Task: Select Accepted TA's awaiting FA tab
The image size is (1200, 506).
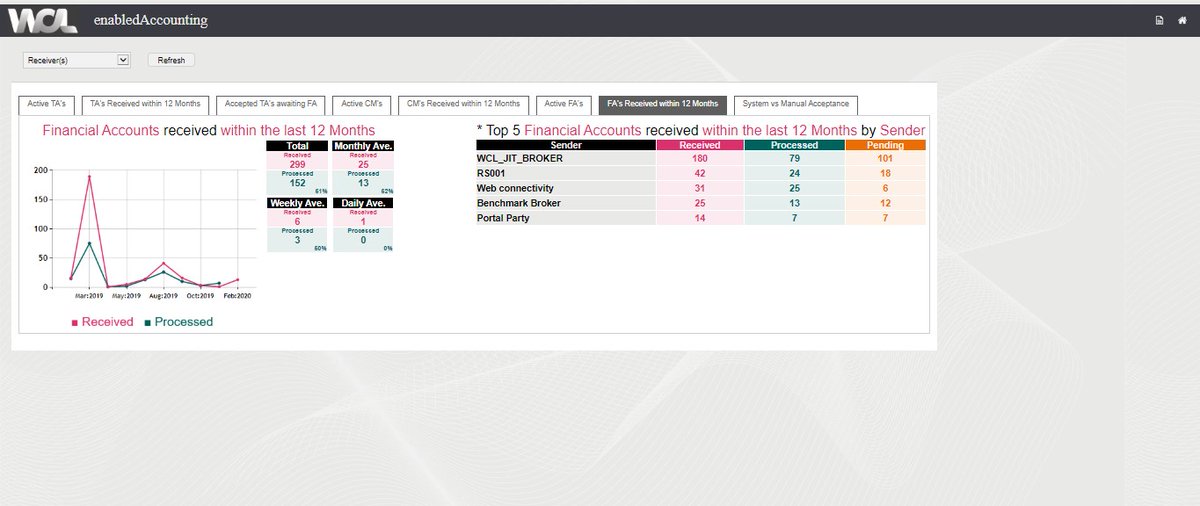Action: [270, 104]
